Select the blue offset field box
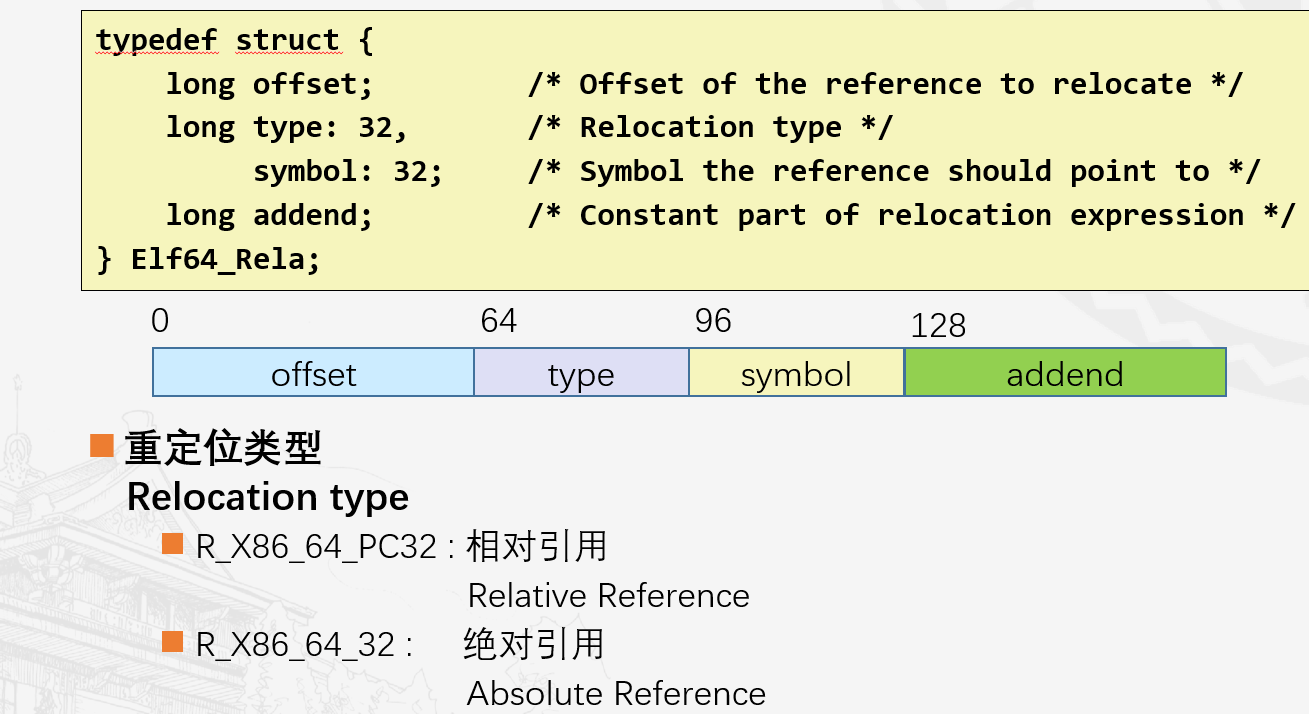The width and height of the screenshot is (1309, 714). (x=313, y=373)
